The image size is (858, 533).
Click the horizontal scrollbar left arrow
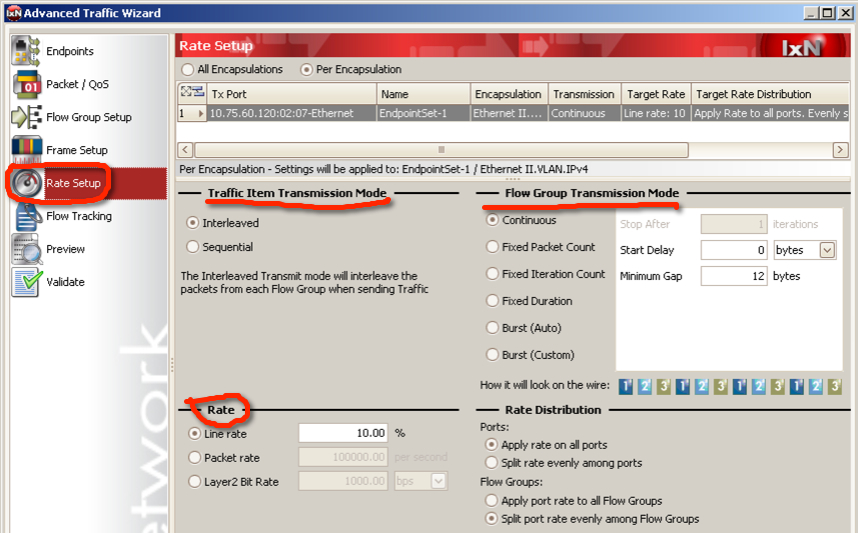pos(185,149)
